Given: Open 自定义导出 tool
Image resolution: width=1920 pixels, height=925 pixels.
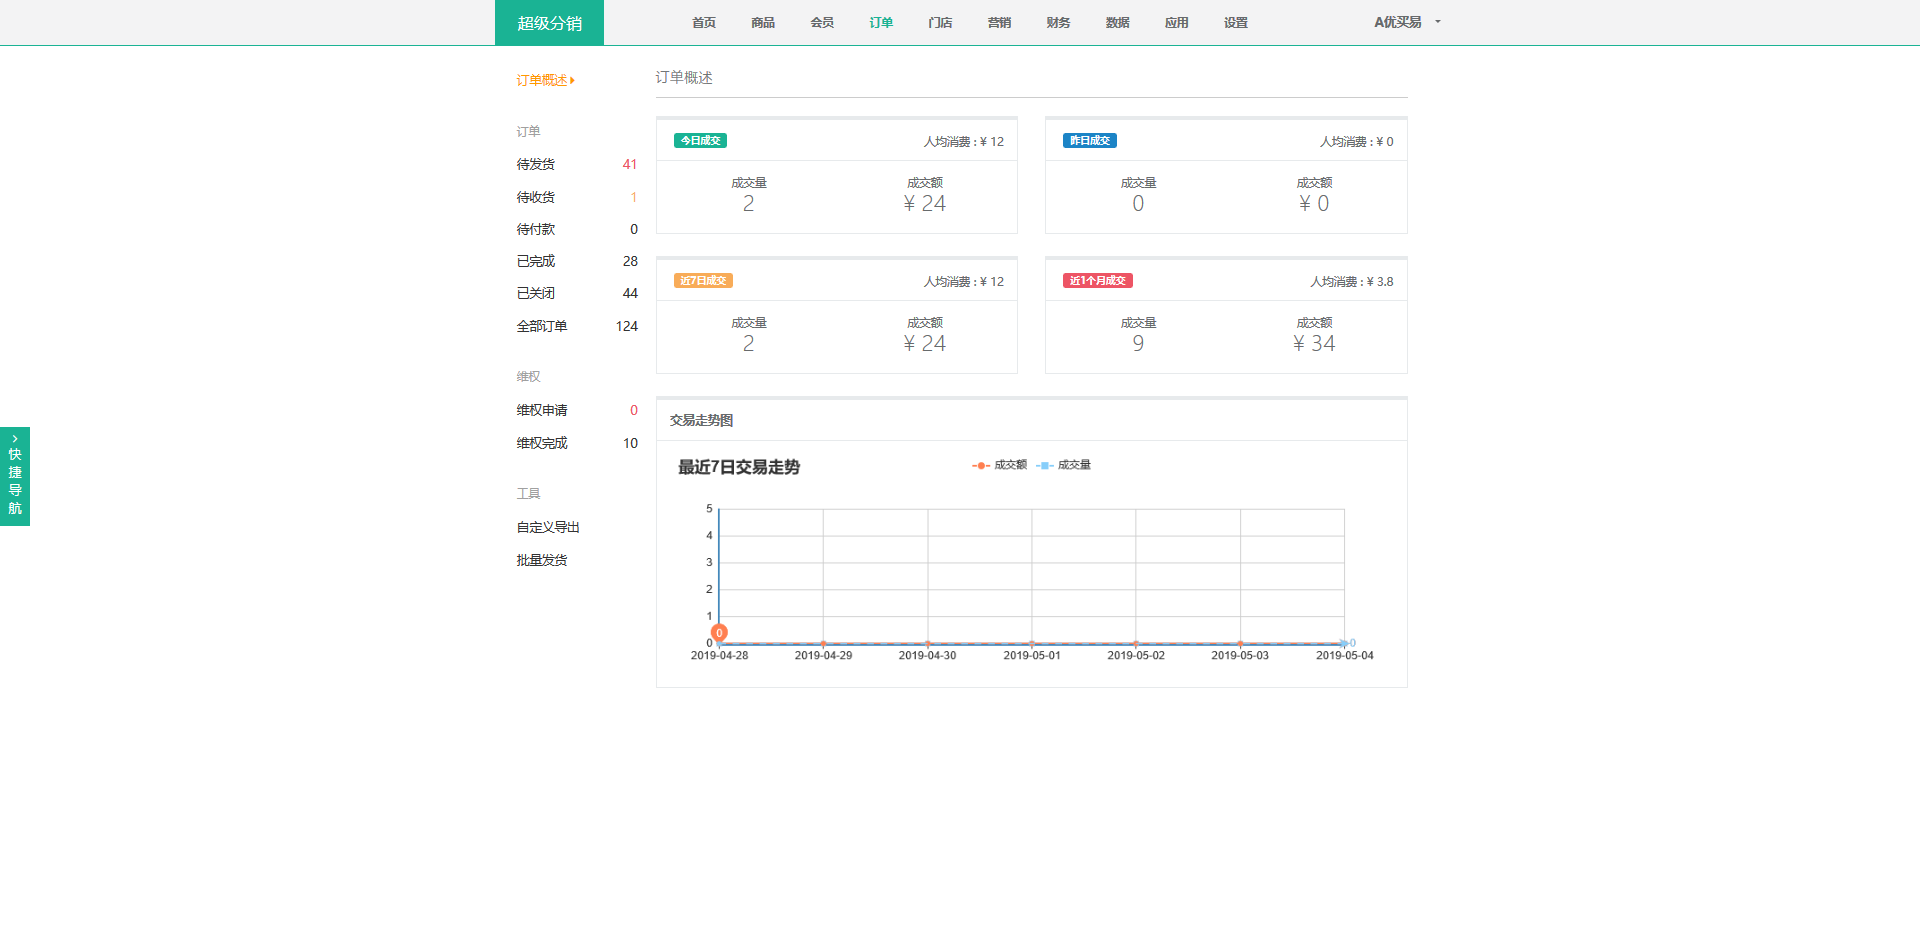Looking at the screenshot, I should point(548,527).
